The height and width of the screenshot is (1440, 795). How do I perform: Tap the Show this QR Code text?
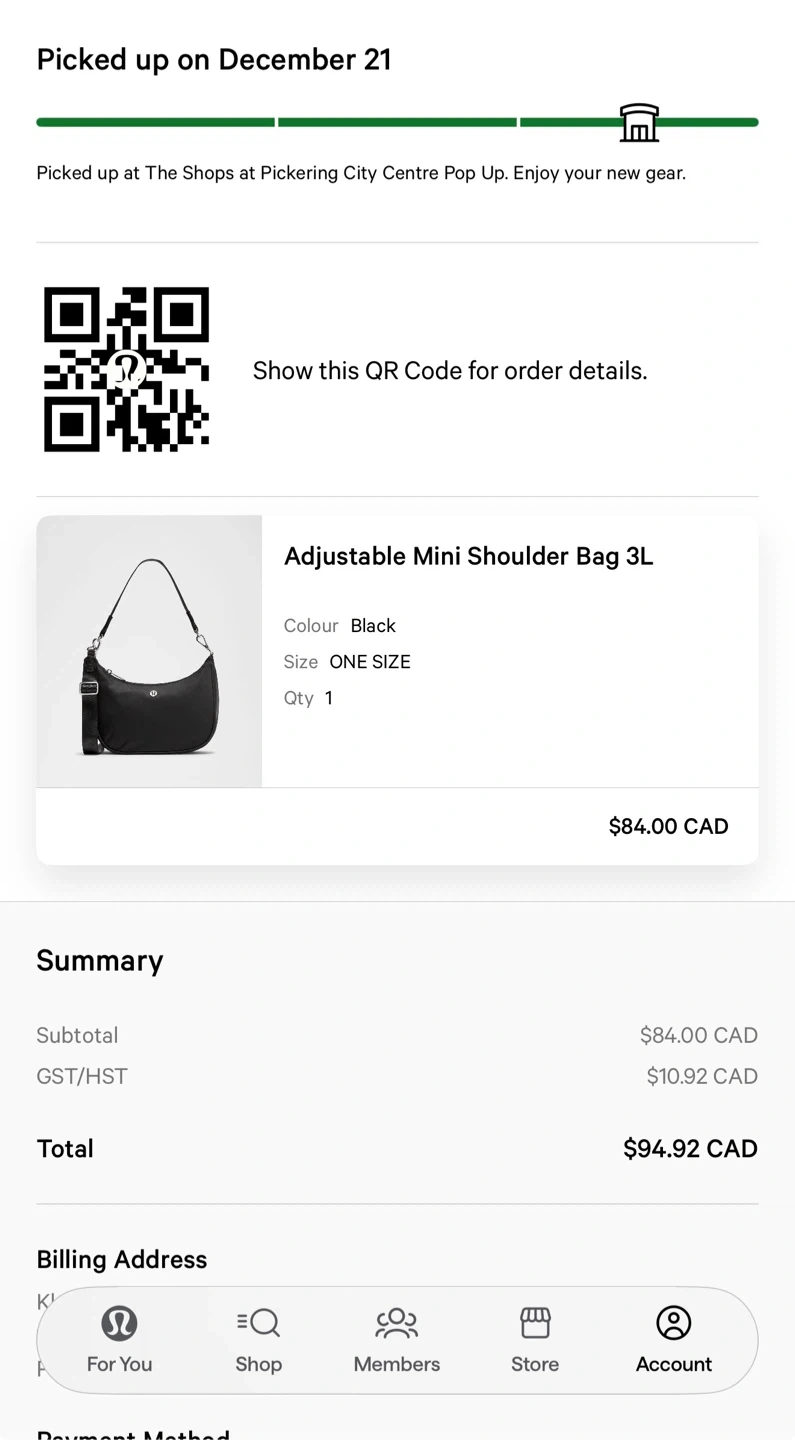tap(450, 371)
